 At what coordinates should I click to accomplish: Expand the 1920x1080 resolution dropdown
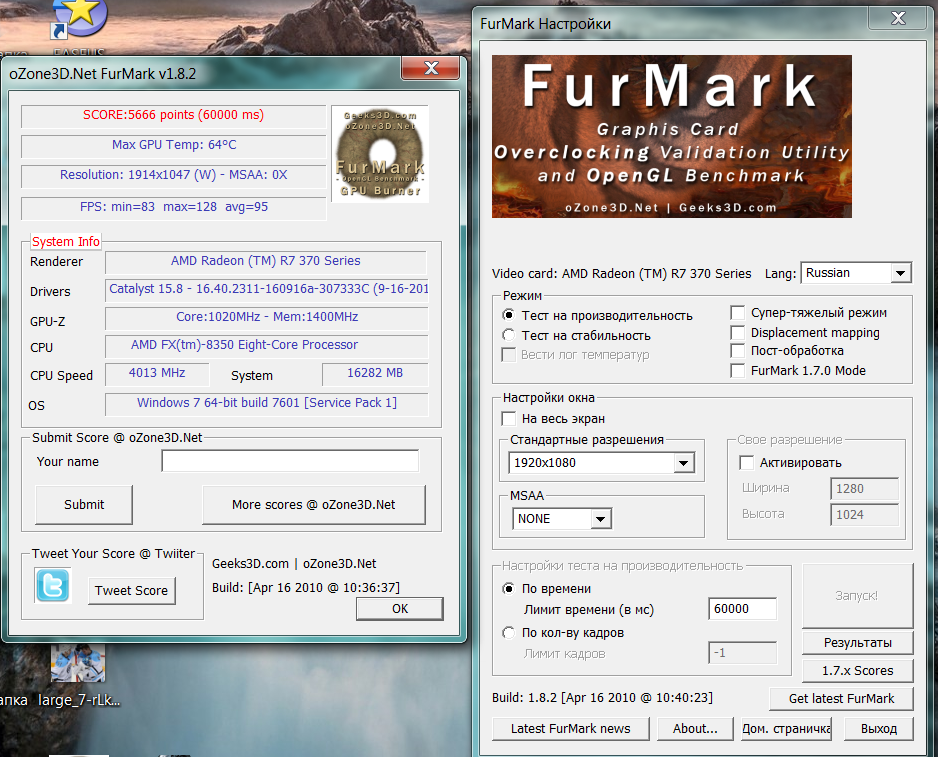click(x=683, y=463)
